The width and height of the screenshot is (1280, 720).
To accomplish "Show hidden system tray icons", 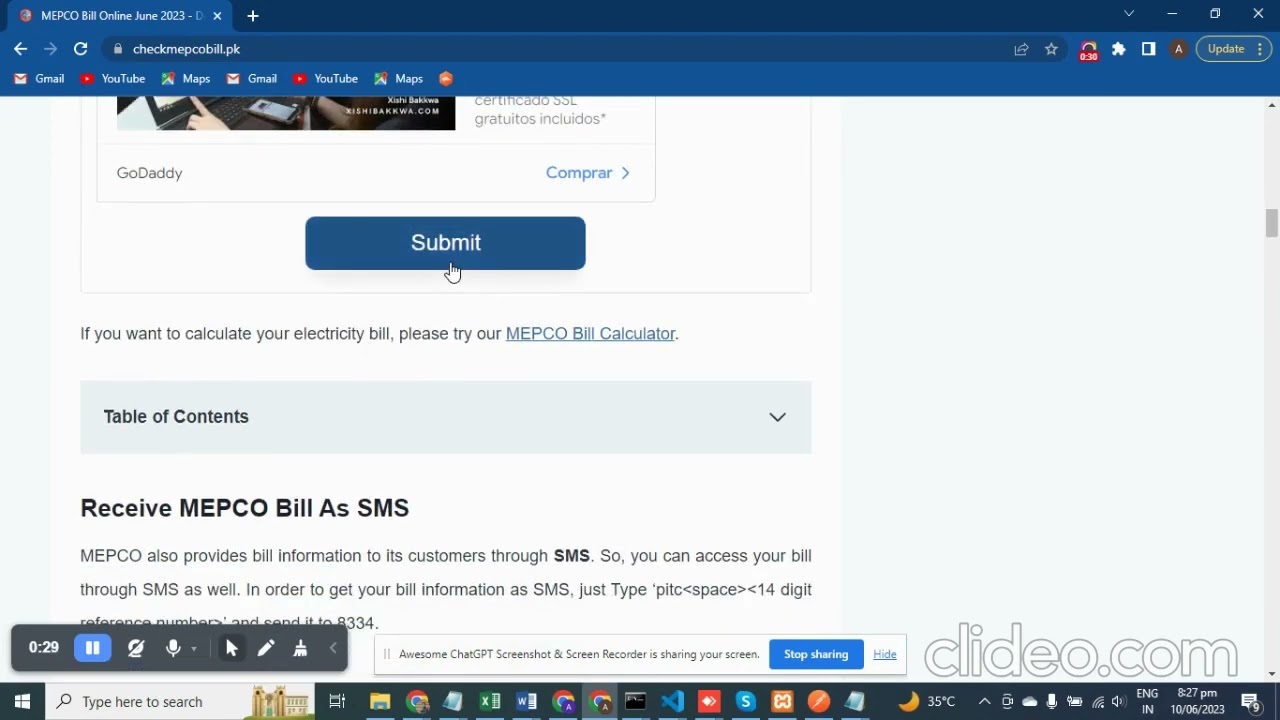I will (x=984, y=701).
